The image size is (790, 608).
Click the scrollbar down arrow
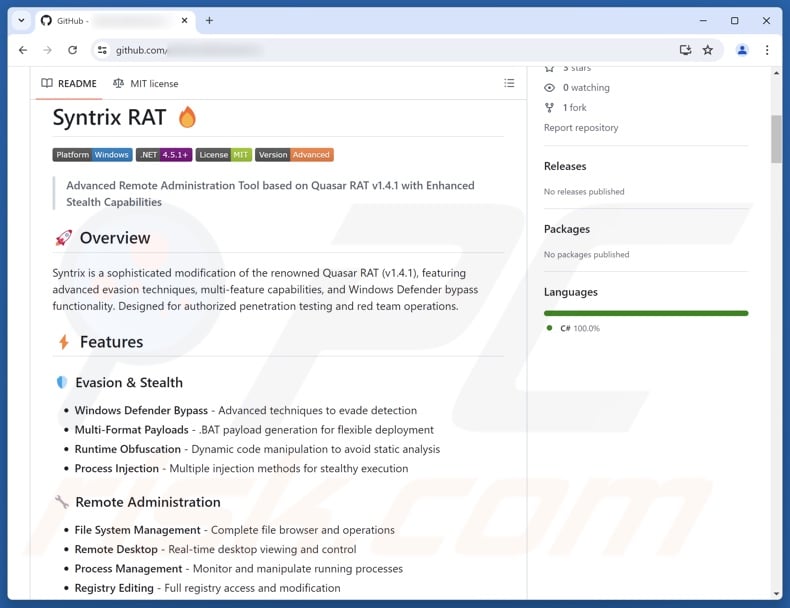pyautogui.click(x=776, y=593)
